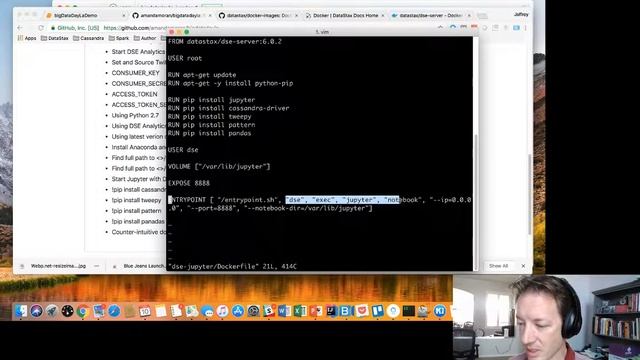Open Apps bookmark shortcut
This screenshot has height=360, width=640.
pyautogui.click(x=27, y=38)
